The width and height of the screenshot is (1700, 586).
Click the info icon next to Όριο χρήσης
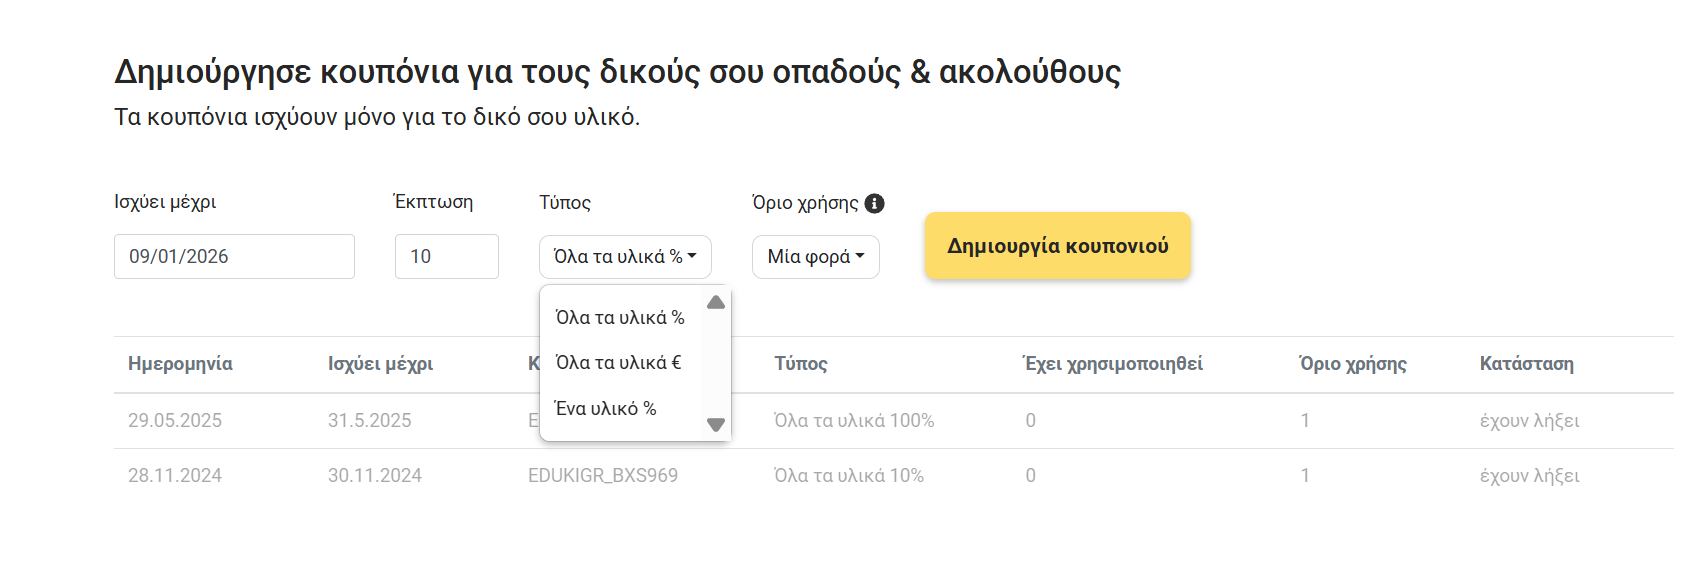[875, 204]
